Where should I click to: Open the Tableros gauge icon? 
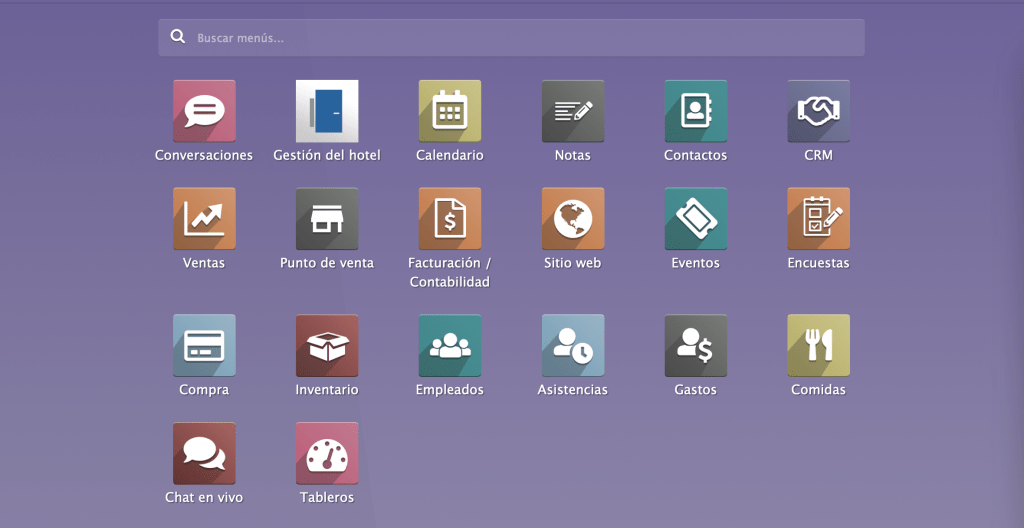[x=327, y=454]
